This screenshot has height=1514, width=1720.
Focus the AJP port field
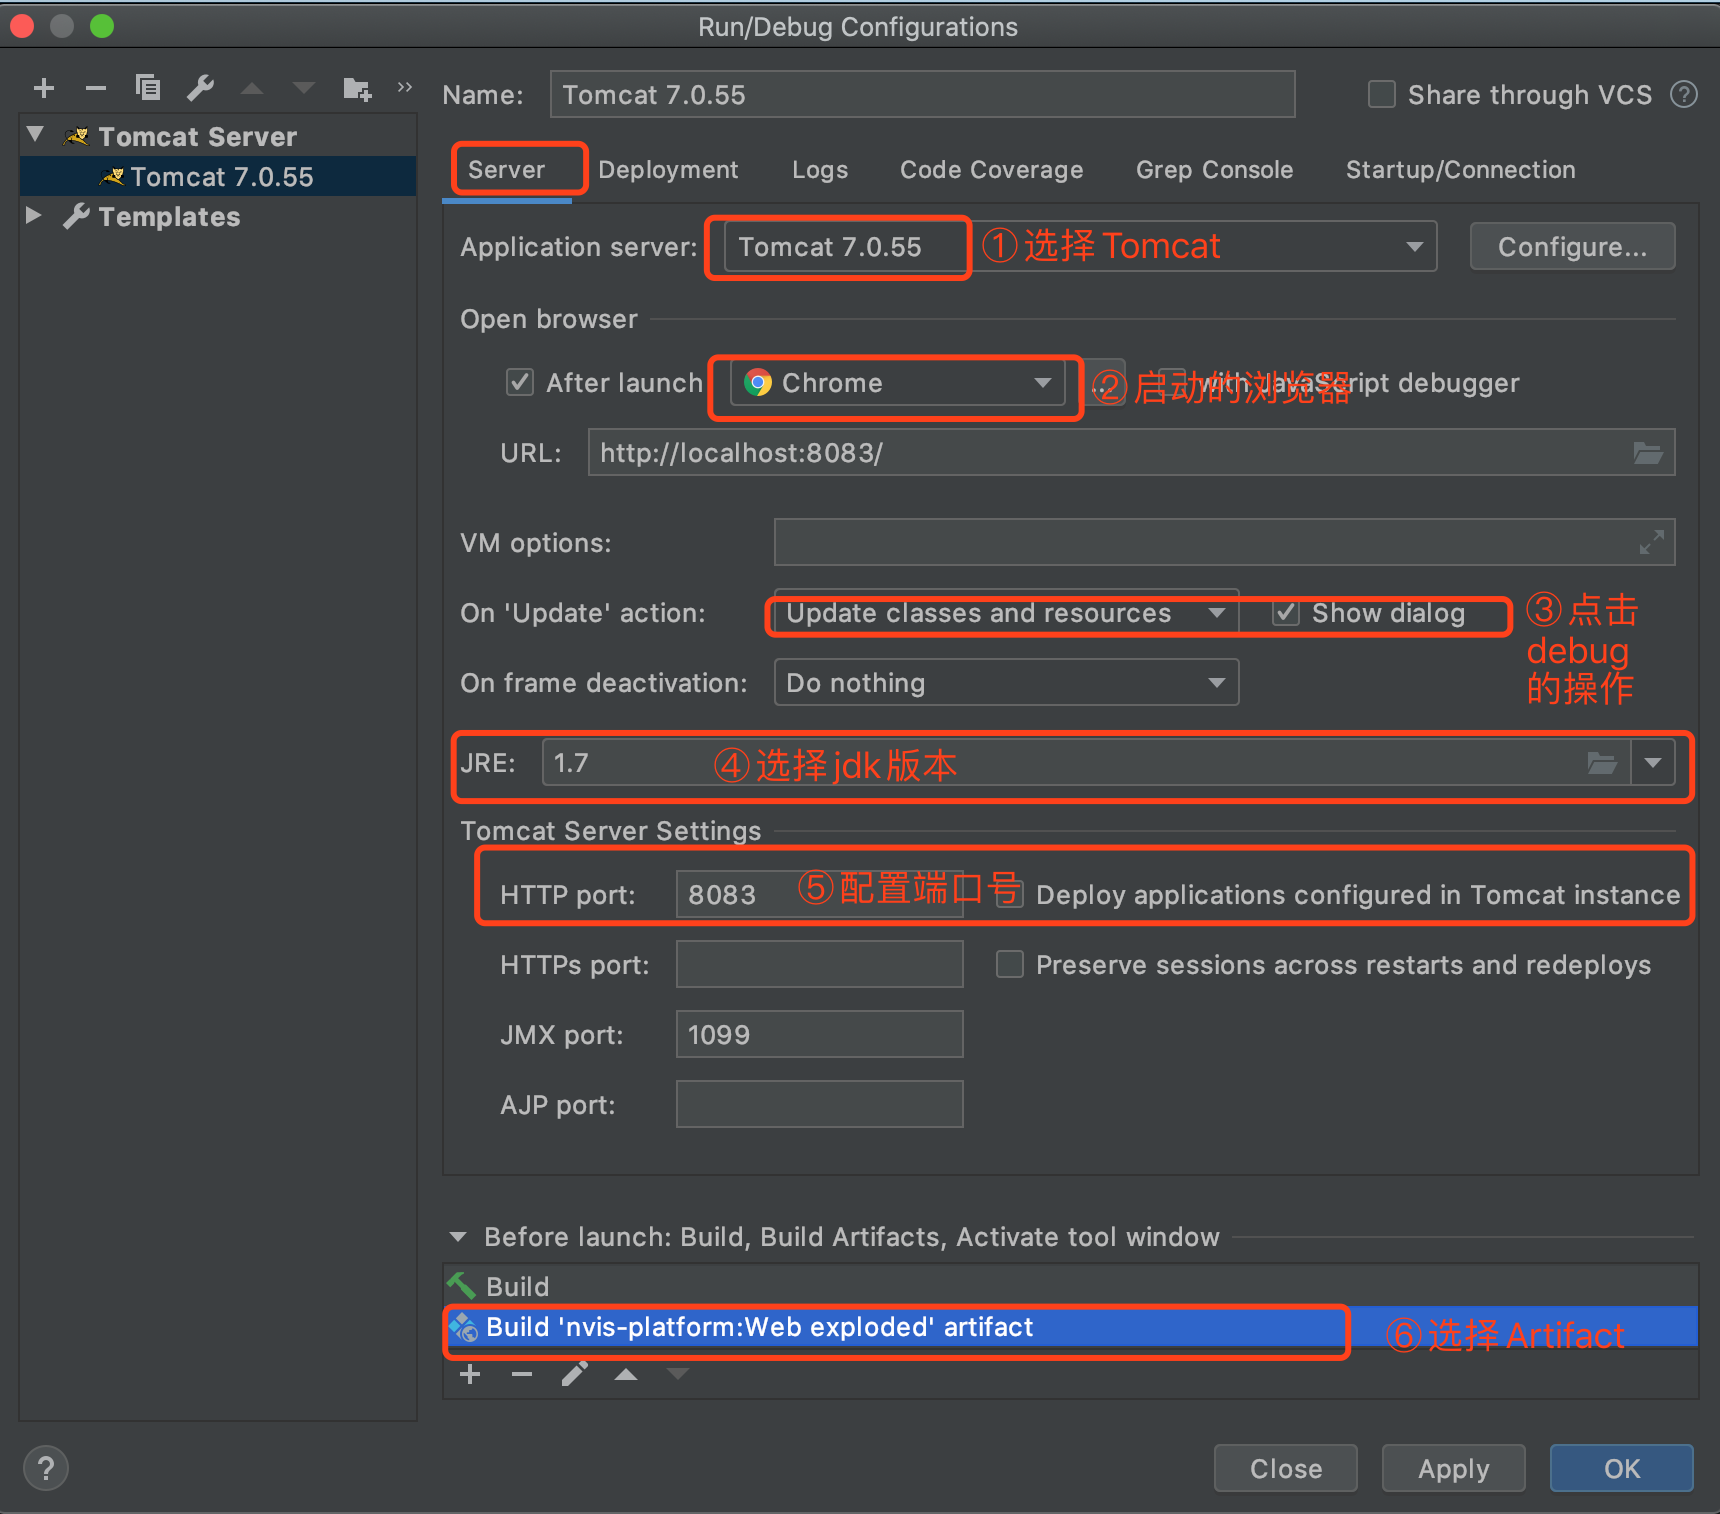coord(819,1104)
